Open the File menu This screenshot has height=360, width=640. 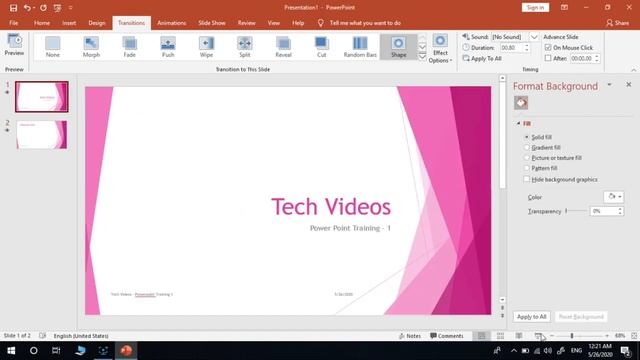point(13,23)
